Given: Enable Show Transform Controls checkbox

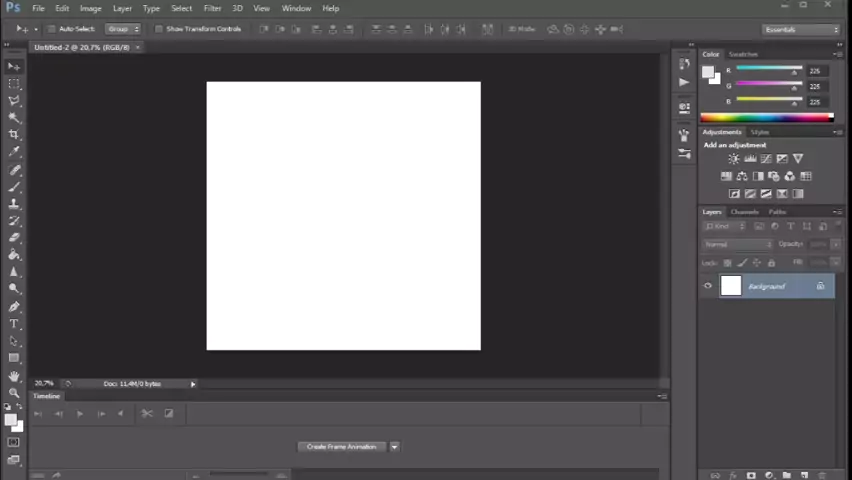Looking at the screenshot, I should [159, 29].
